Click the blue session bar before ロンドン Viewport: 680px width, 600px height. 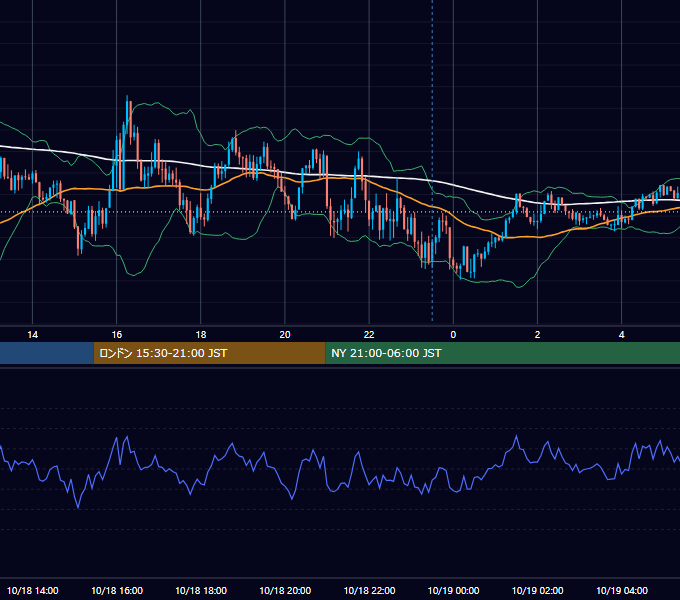coord(47,353)
